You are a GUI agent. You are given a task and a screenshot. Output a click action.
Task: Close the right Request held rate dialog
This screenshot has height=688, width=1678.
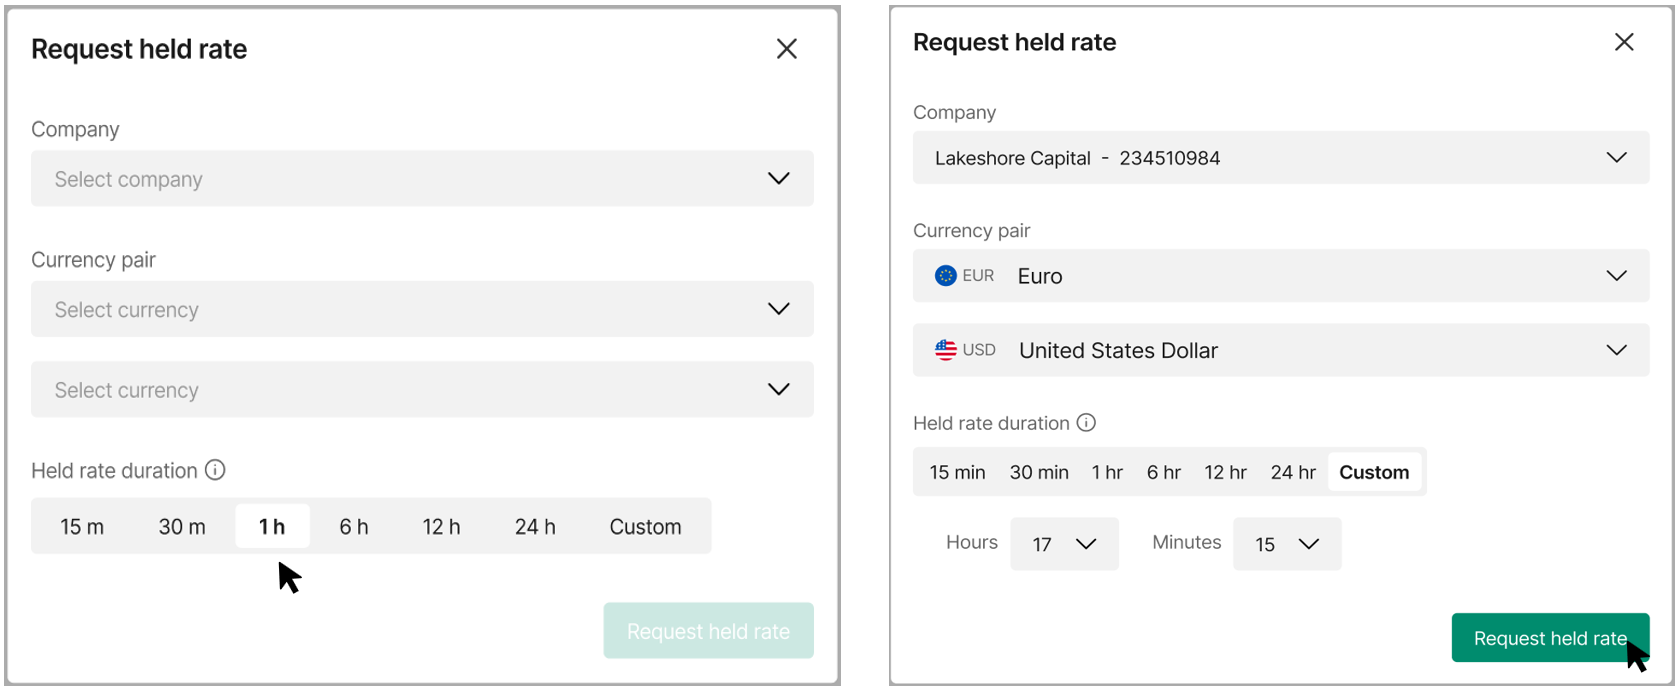pos(1624,42)
